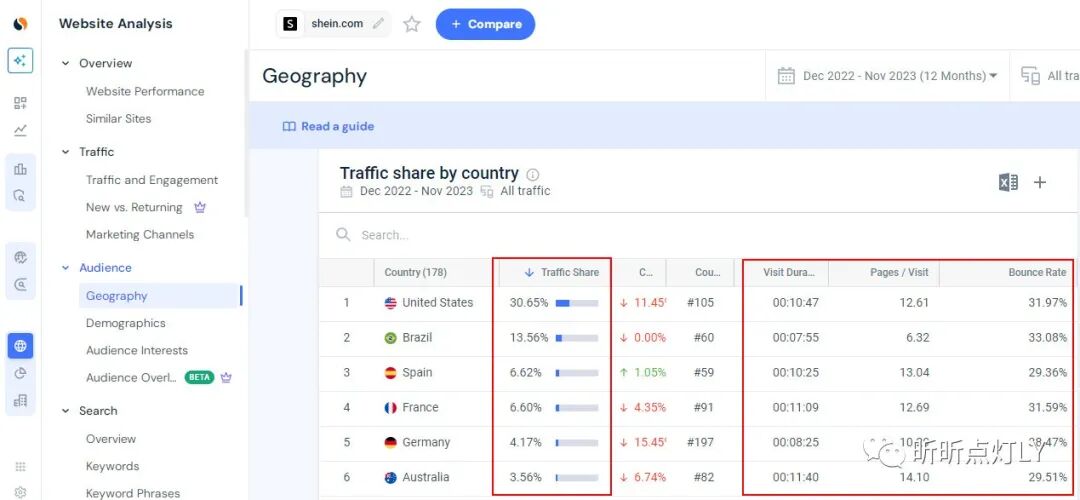This screenshot has width=1080, height=500.
Task: Click the United States traffic share bar
Action: click(x=577, y=303)
